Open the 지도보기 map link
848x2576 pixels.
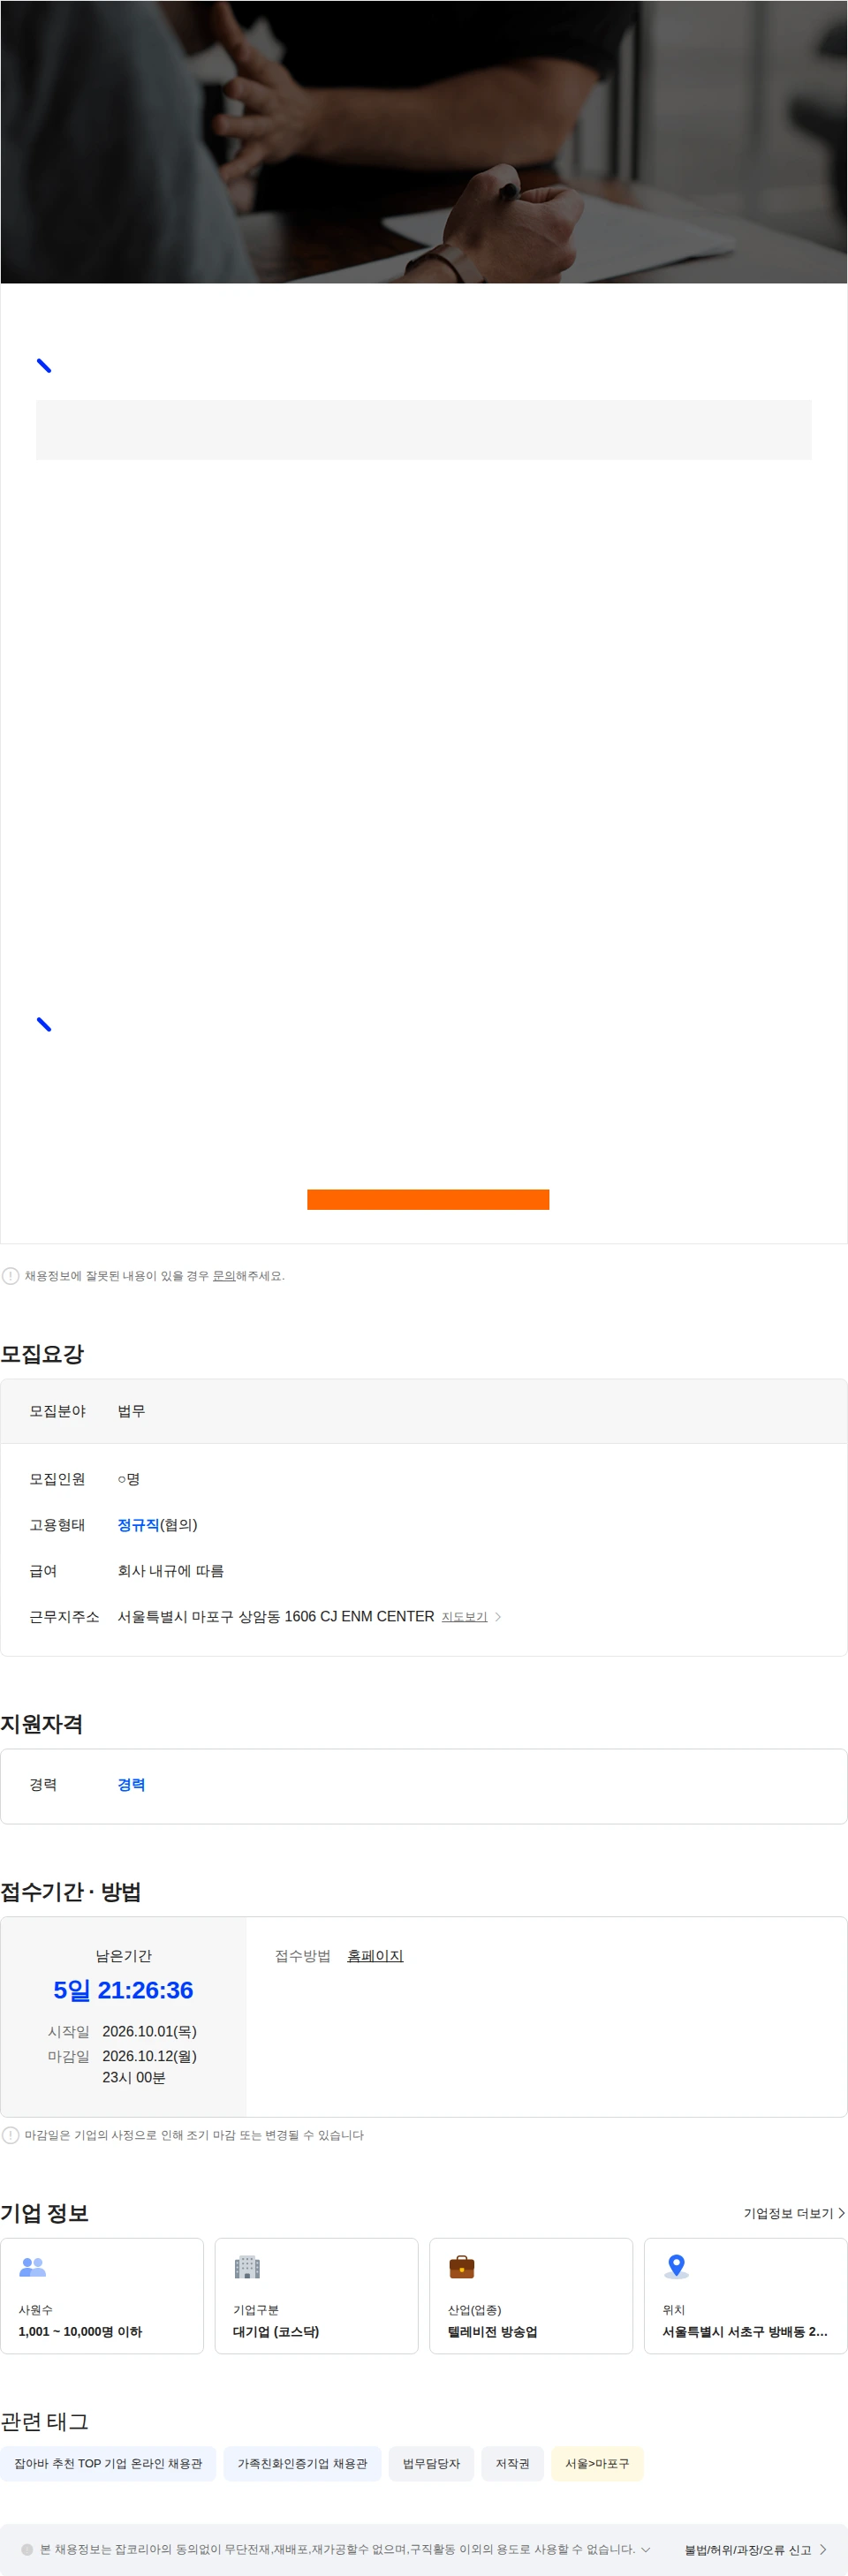pyautogui.click(x=464, y=1617)
